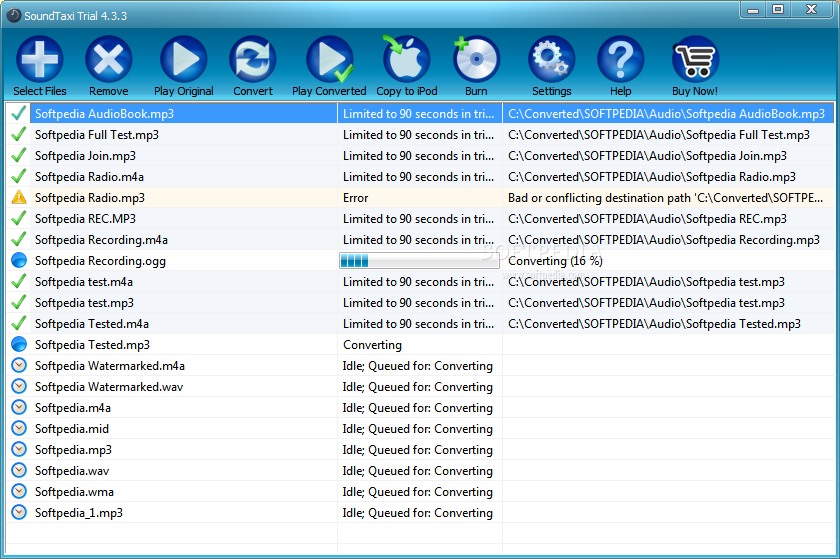
Task: Select the Softpedia test.m4a file name
Action: (x=84, y=282)
